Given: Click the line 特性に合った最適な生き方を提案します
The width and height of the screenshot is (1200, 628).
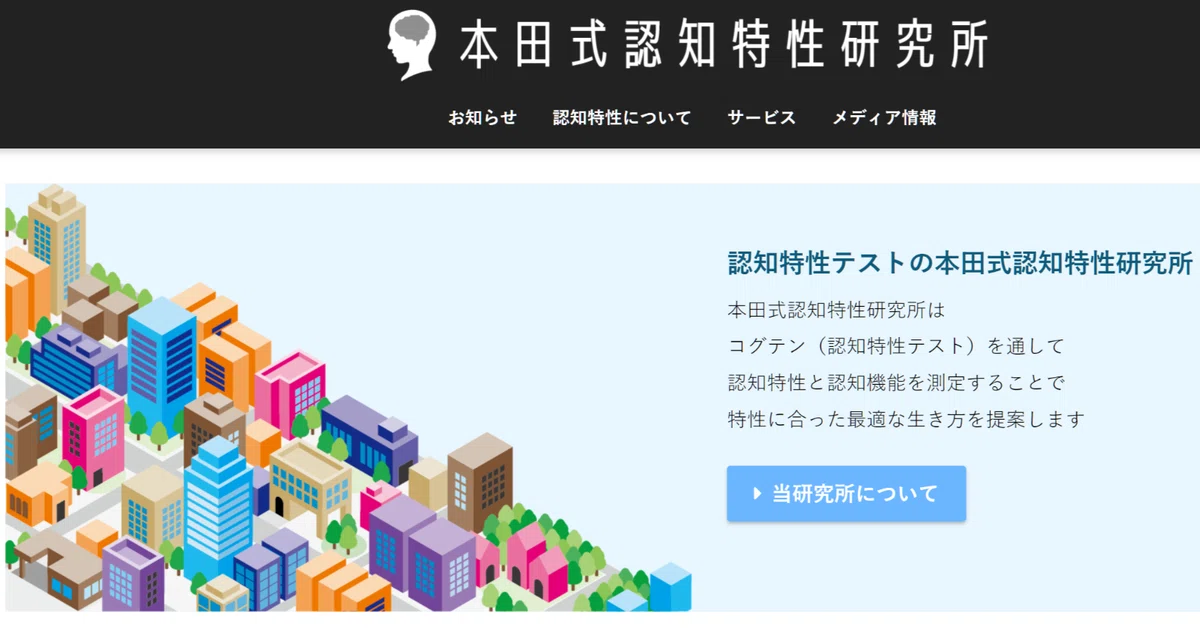Looking at the screenshot, I should [x=906, y=420].
